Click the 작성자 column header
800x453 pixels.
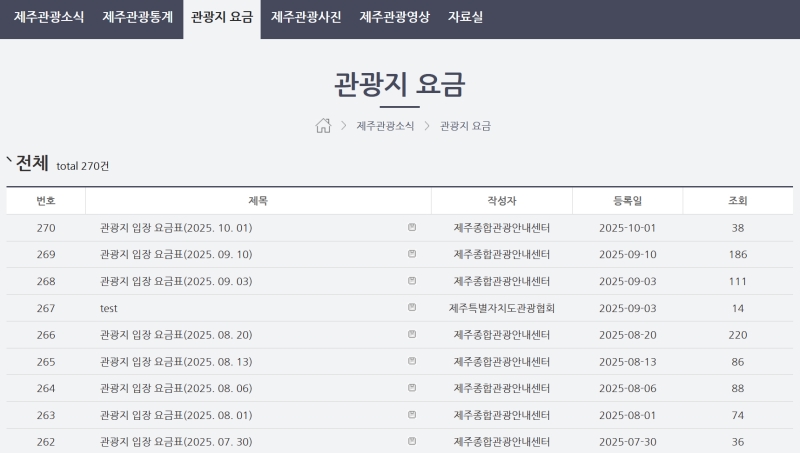[502, 201]
